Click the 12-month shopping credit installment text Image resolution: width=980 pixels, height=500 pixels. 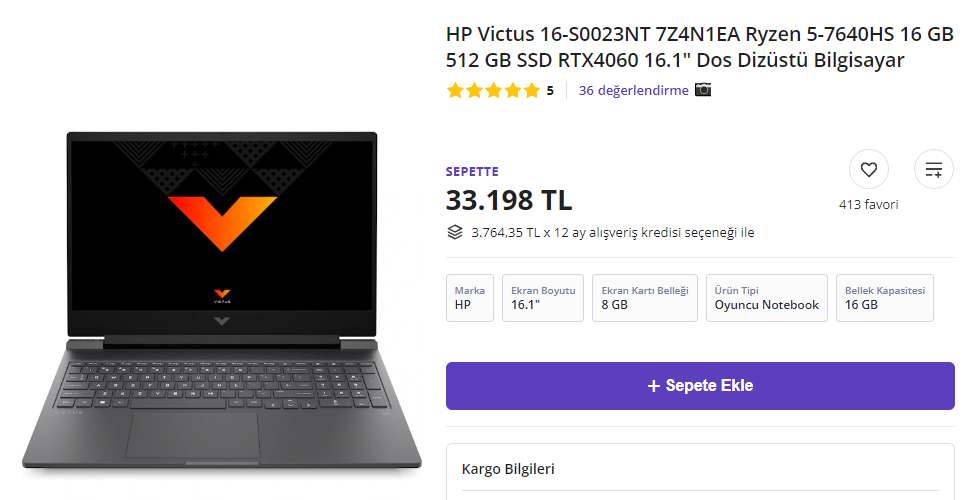coord(612,232)
